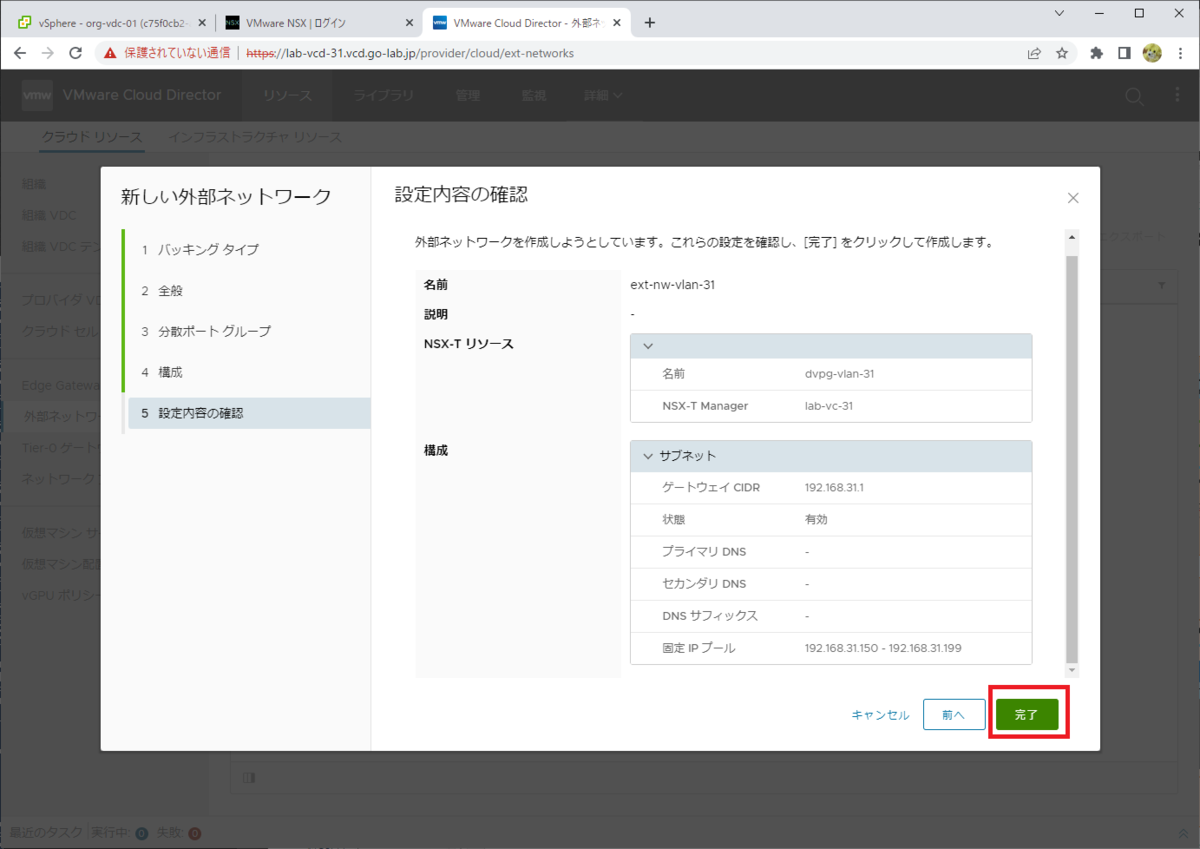1200x849 pixels.
Task: Close the VMware NSX browser tab
Action: click(408, 23)
